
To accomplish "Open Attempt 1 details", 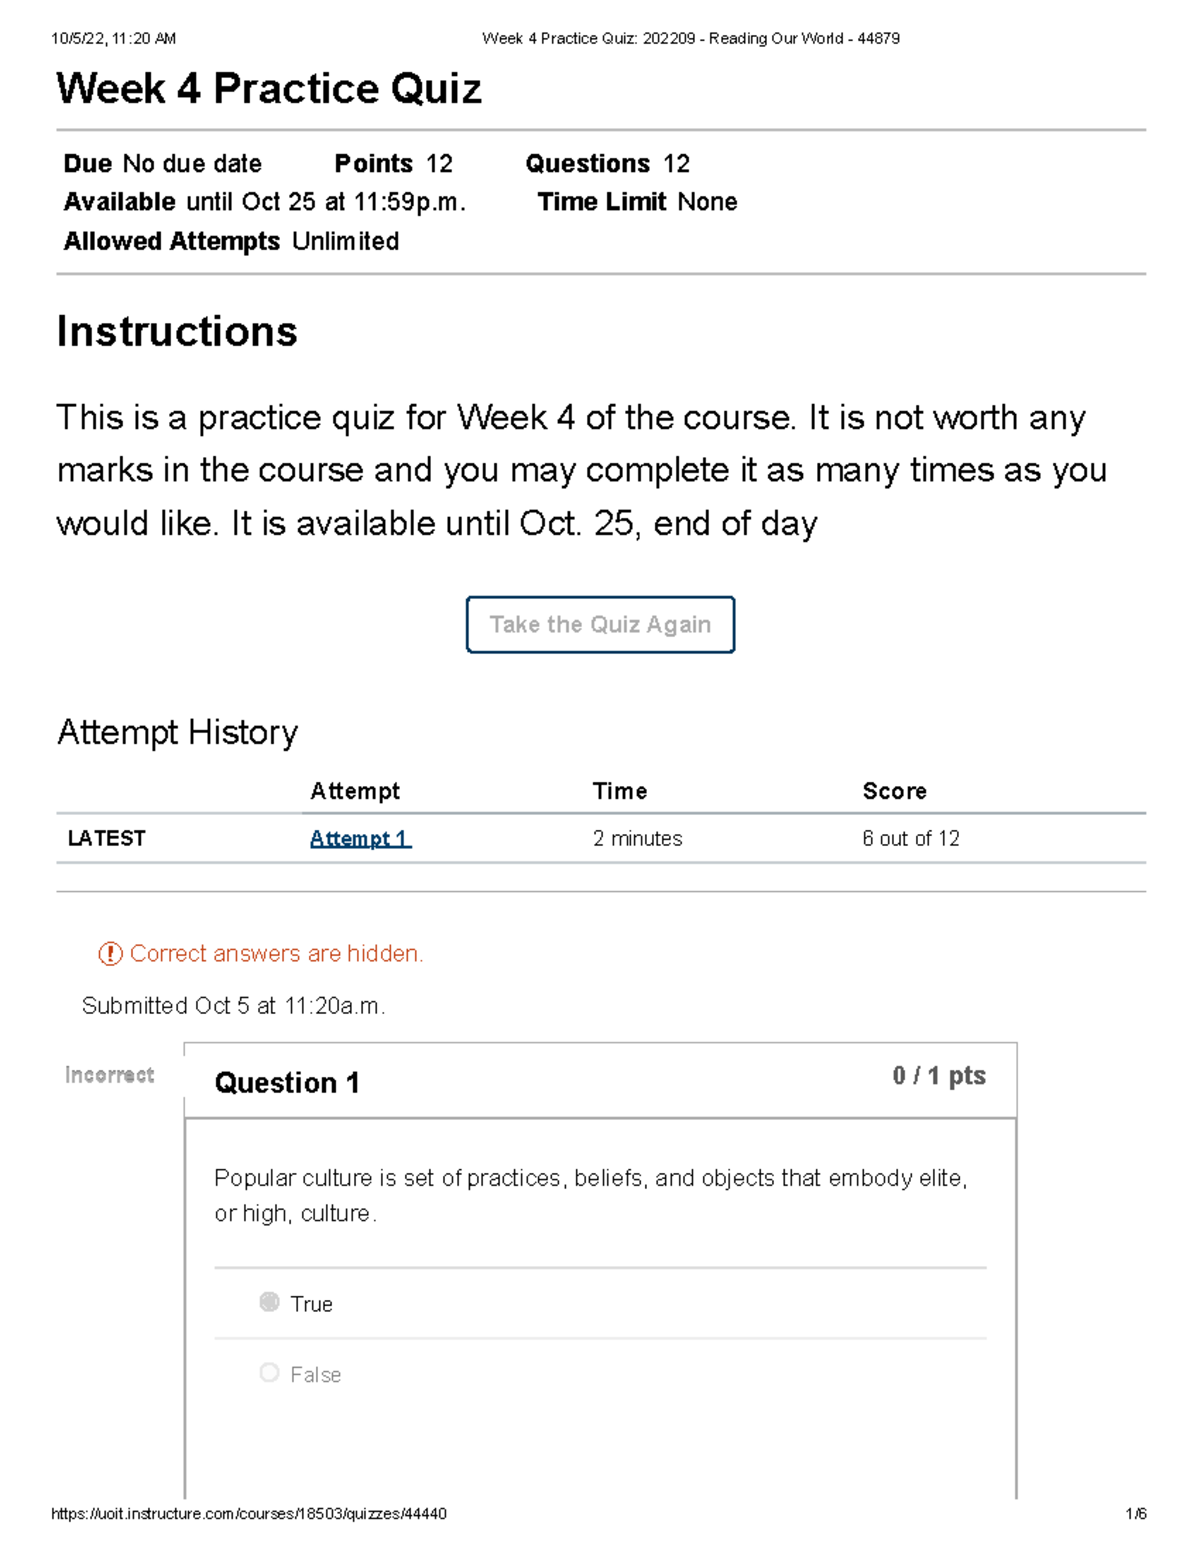I will point(359,838).
